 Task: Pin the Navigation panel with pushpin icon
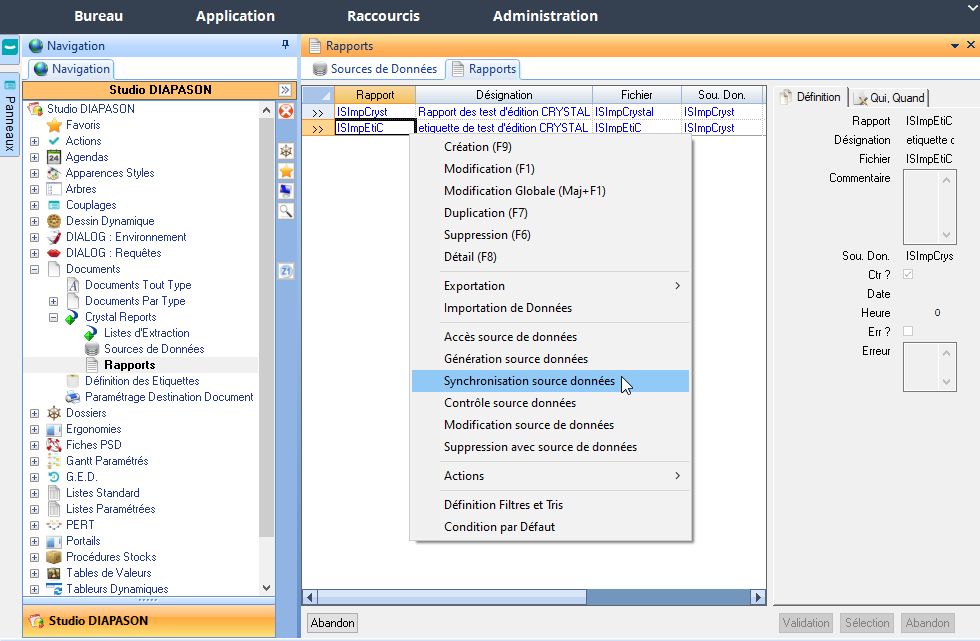tap(286, 46)
